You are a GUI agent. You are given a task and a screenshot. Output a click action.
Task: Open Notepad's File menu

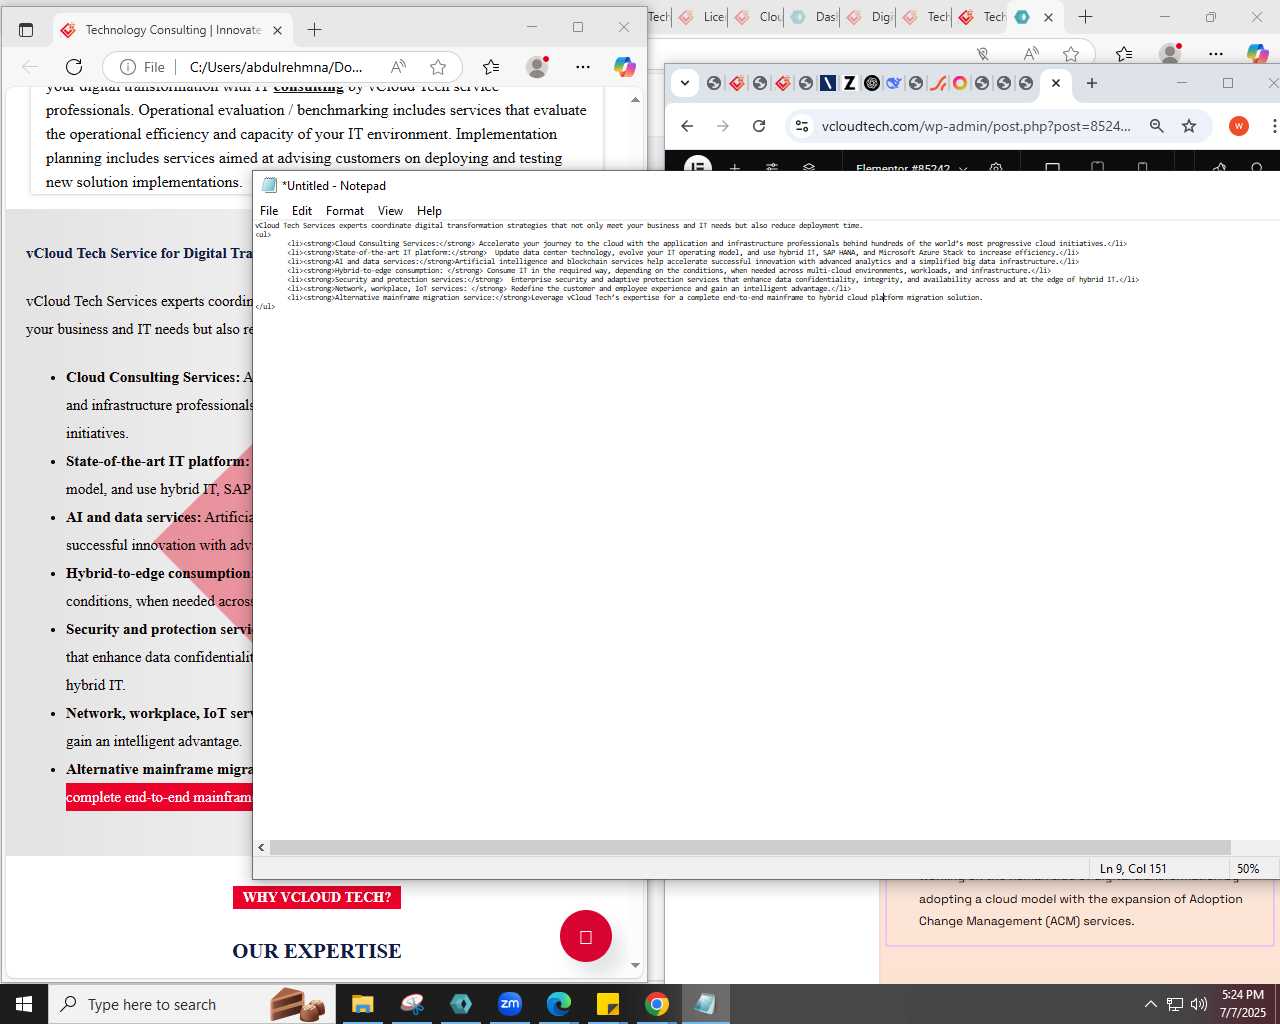click(269, 211)
